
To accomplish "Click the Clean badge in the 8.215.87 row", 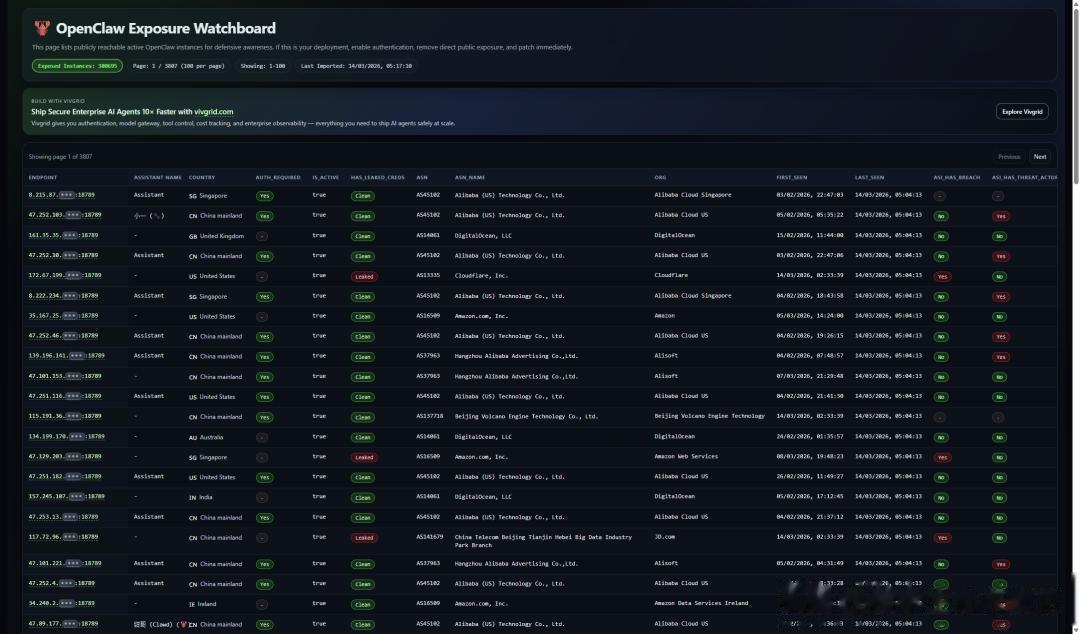I will [362, 196].
